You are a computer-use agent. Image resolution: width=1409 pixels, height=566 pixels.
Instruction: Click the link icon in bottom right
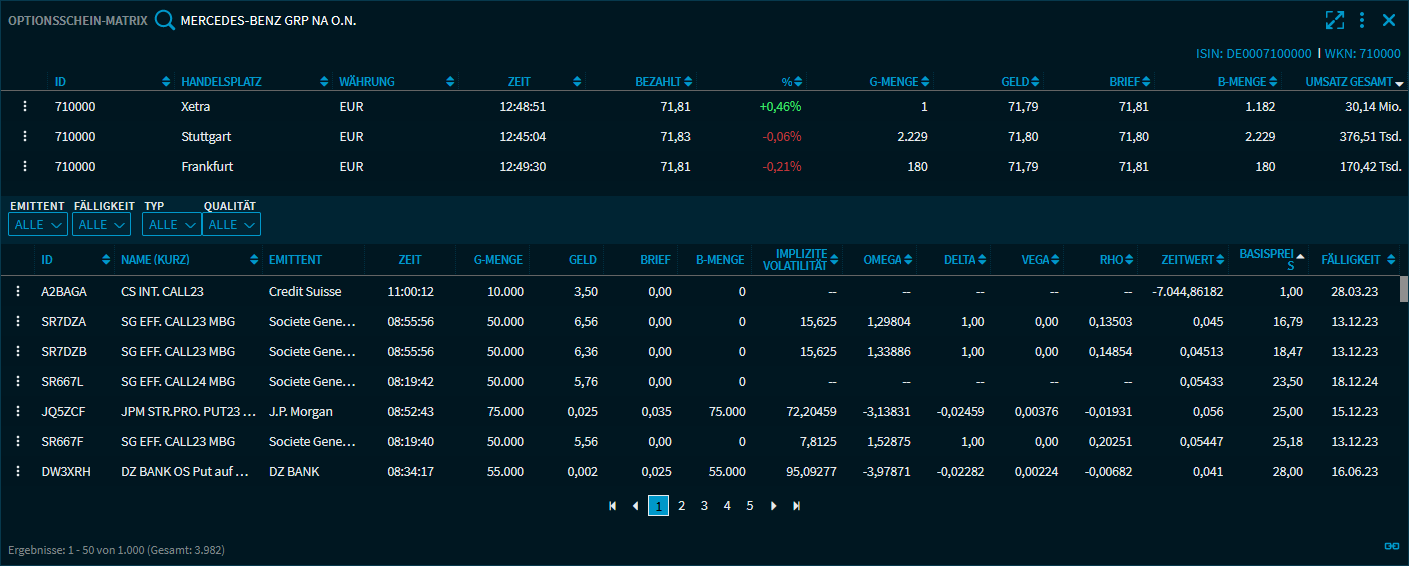tap(1390, 546)
